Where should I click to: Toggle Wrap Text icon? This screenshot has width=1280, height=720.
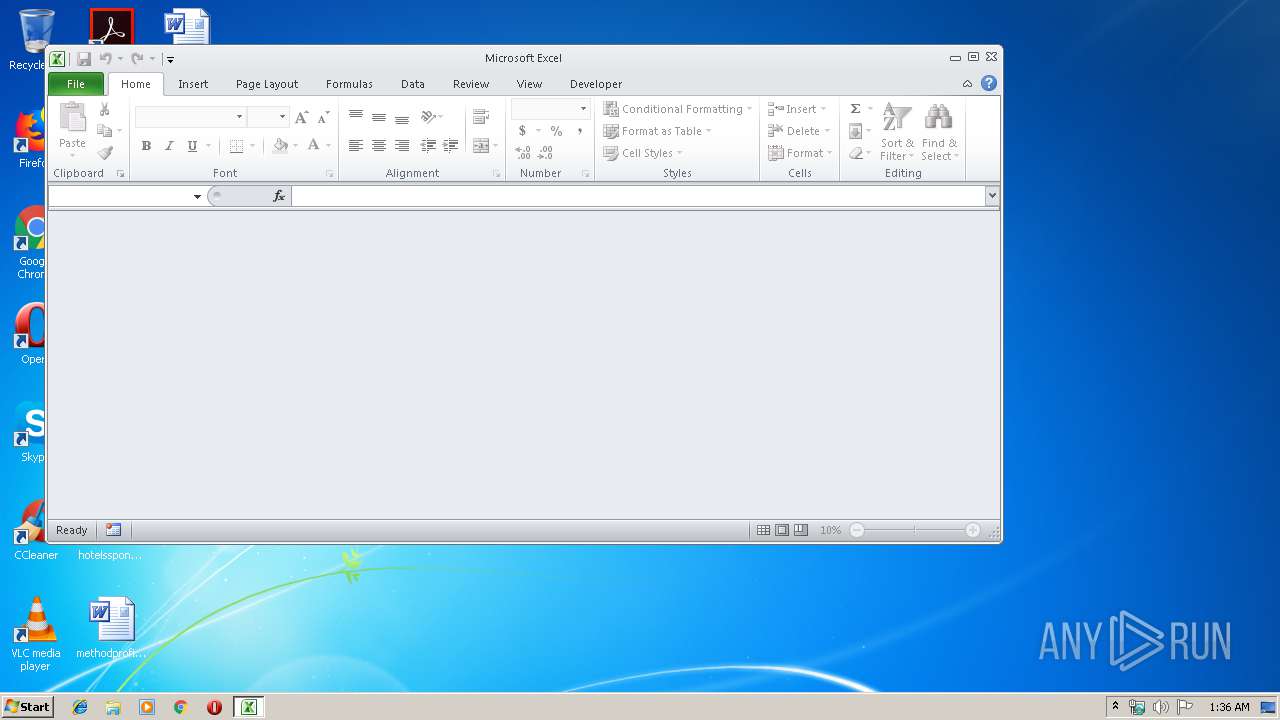[x=481, y=117]
